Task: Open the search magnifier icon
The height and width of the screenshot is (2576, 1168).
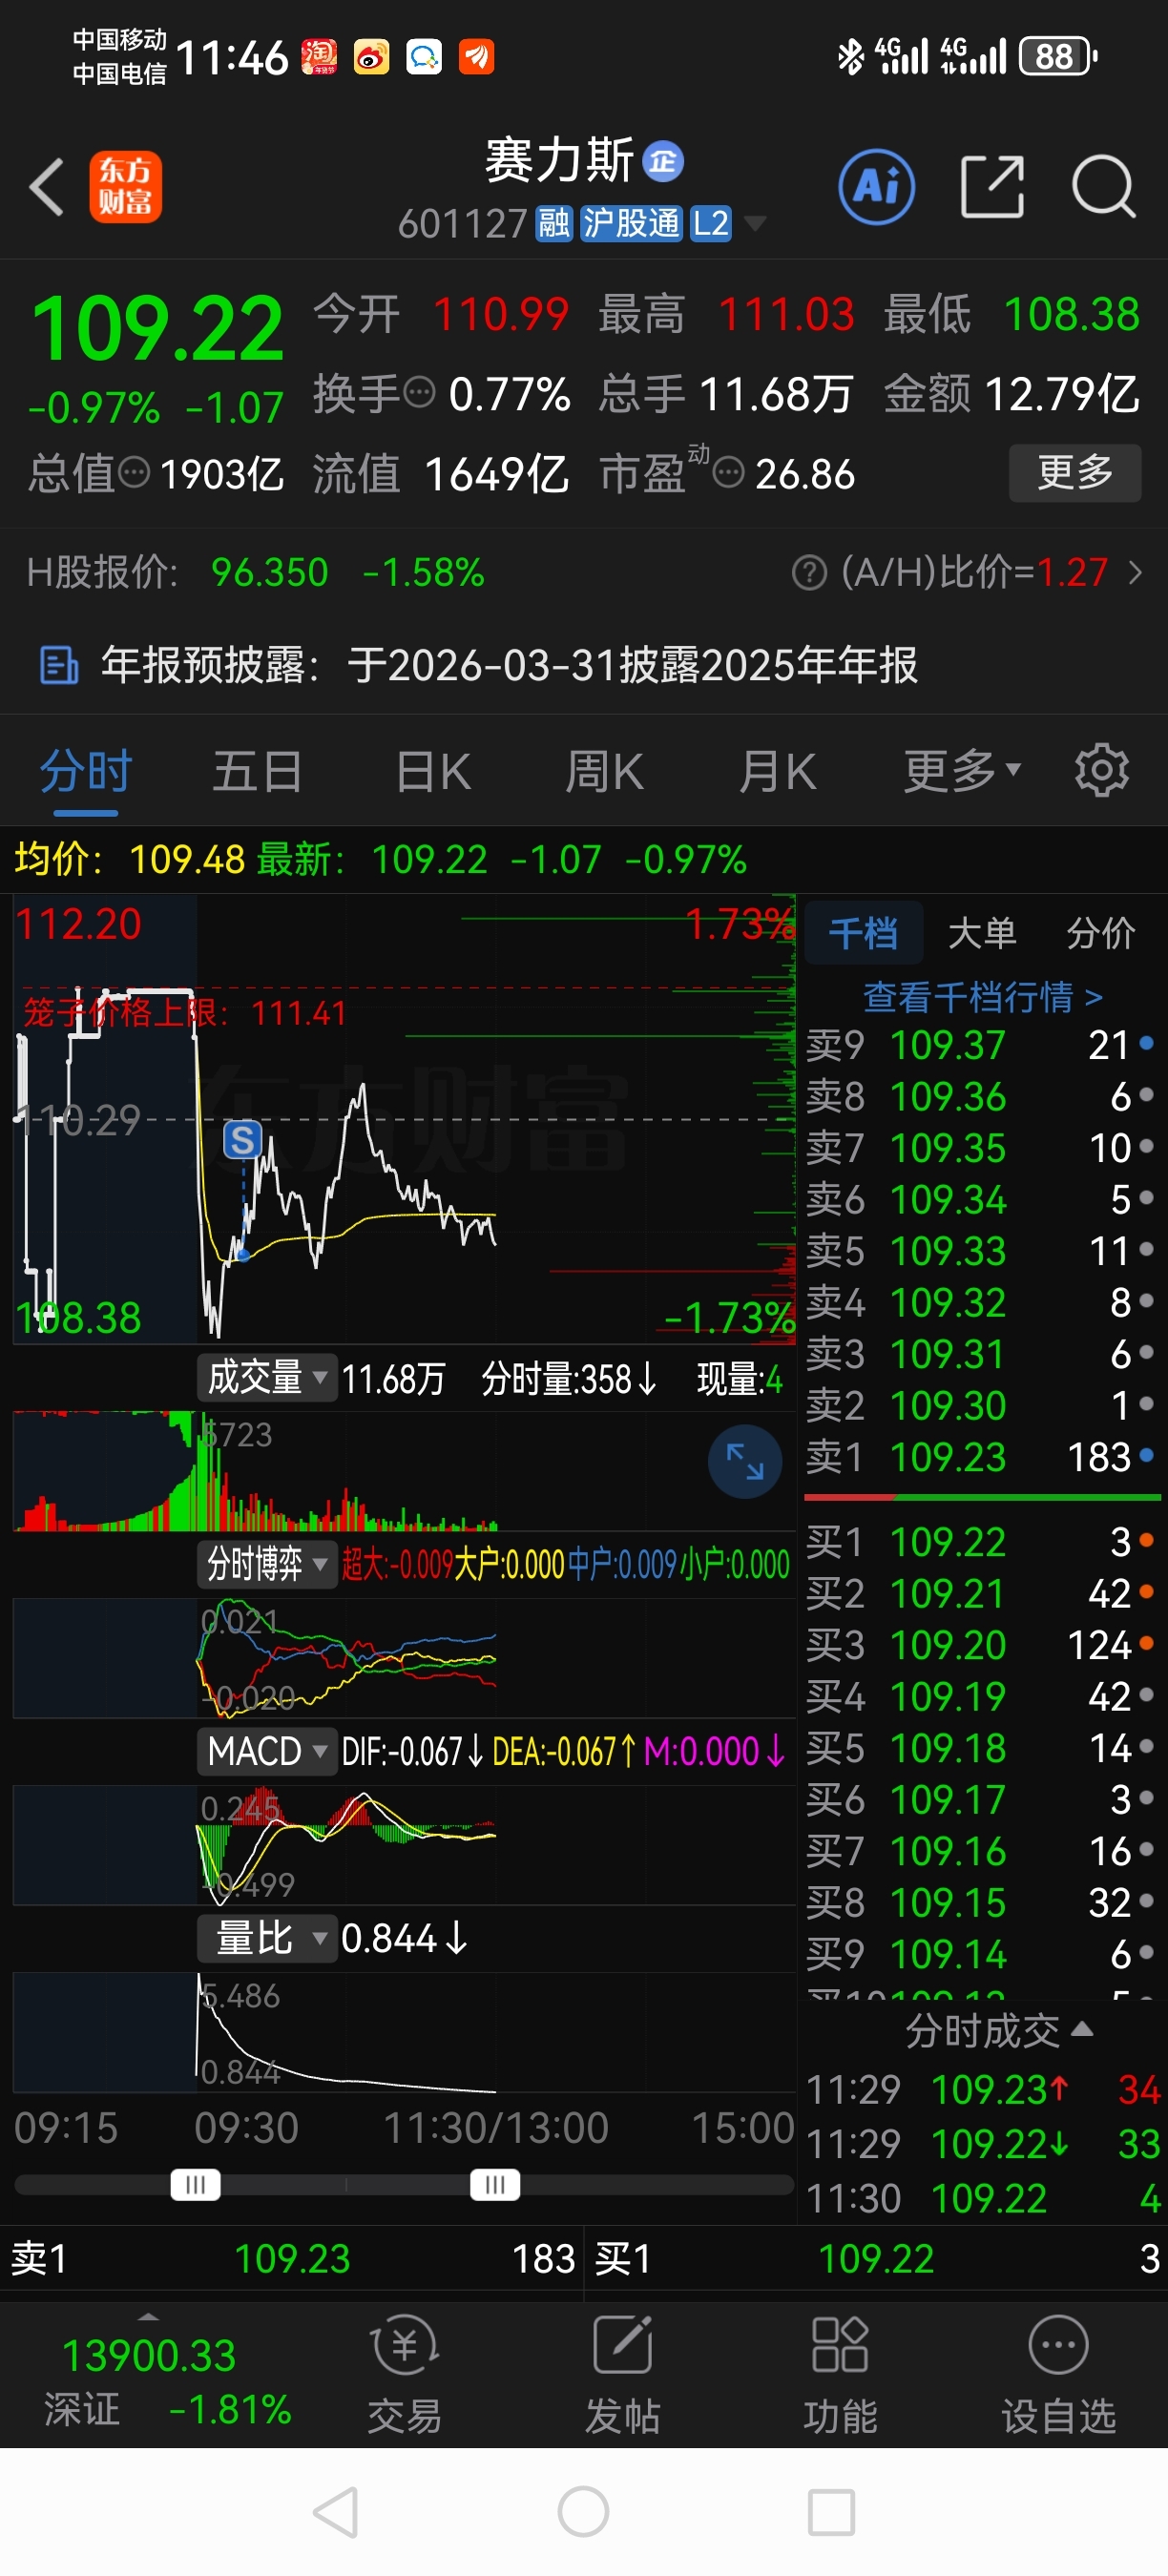Action: (x=1104, y=187)
